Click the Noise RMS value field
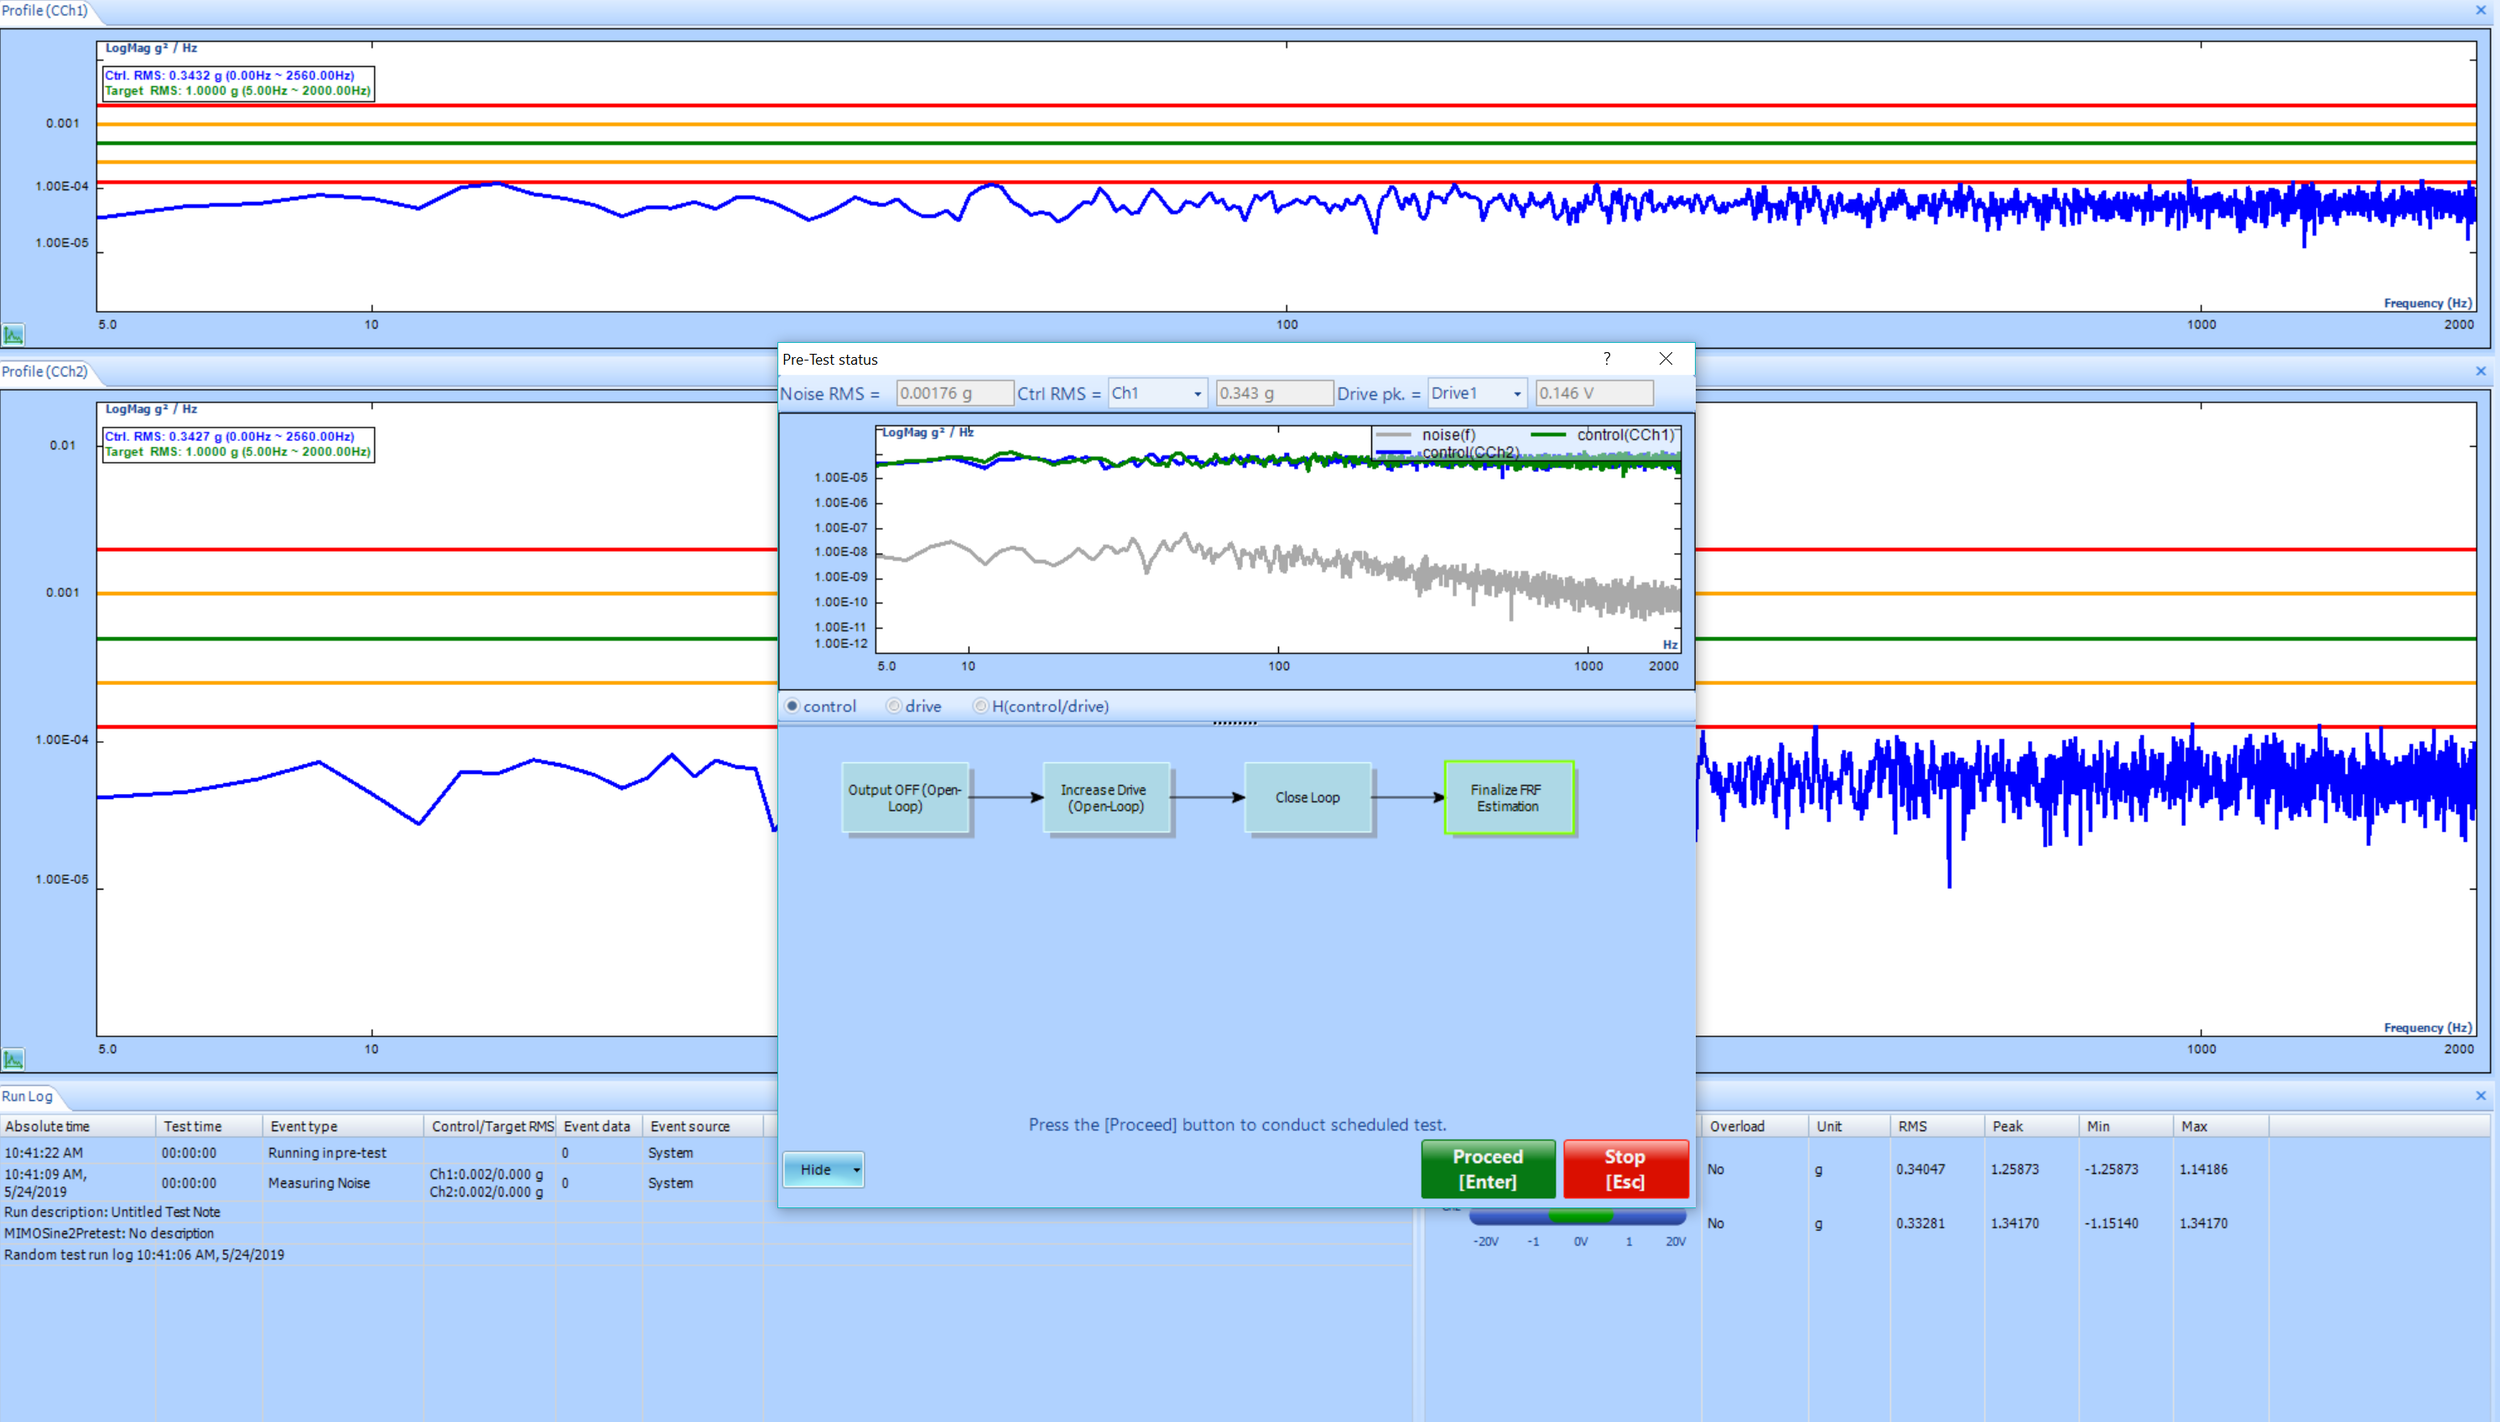The image size is (2500, 1422). point(954,393)
